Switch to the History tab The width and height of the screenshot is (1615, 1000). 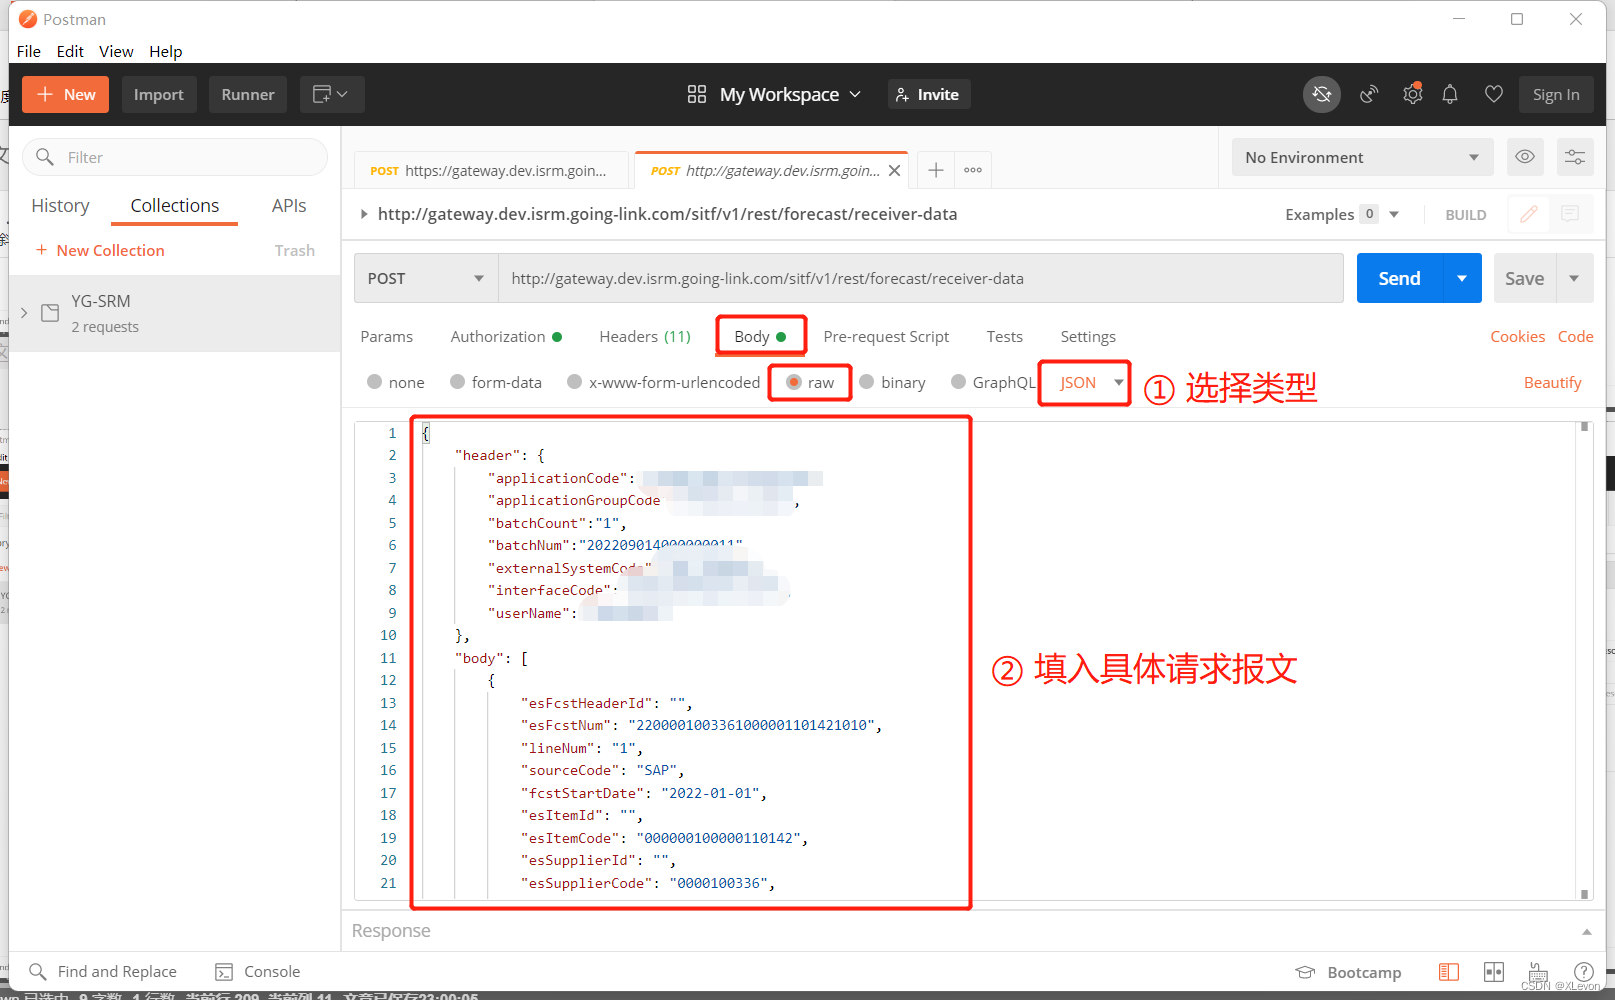60,205
